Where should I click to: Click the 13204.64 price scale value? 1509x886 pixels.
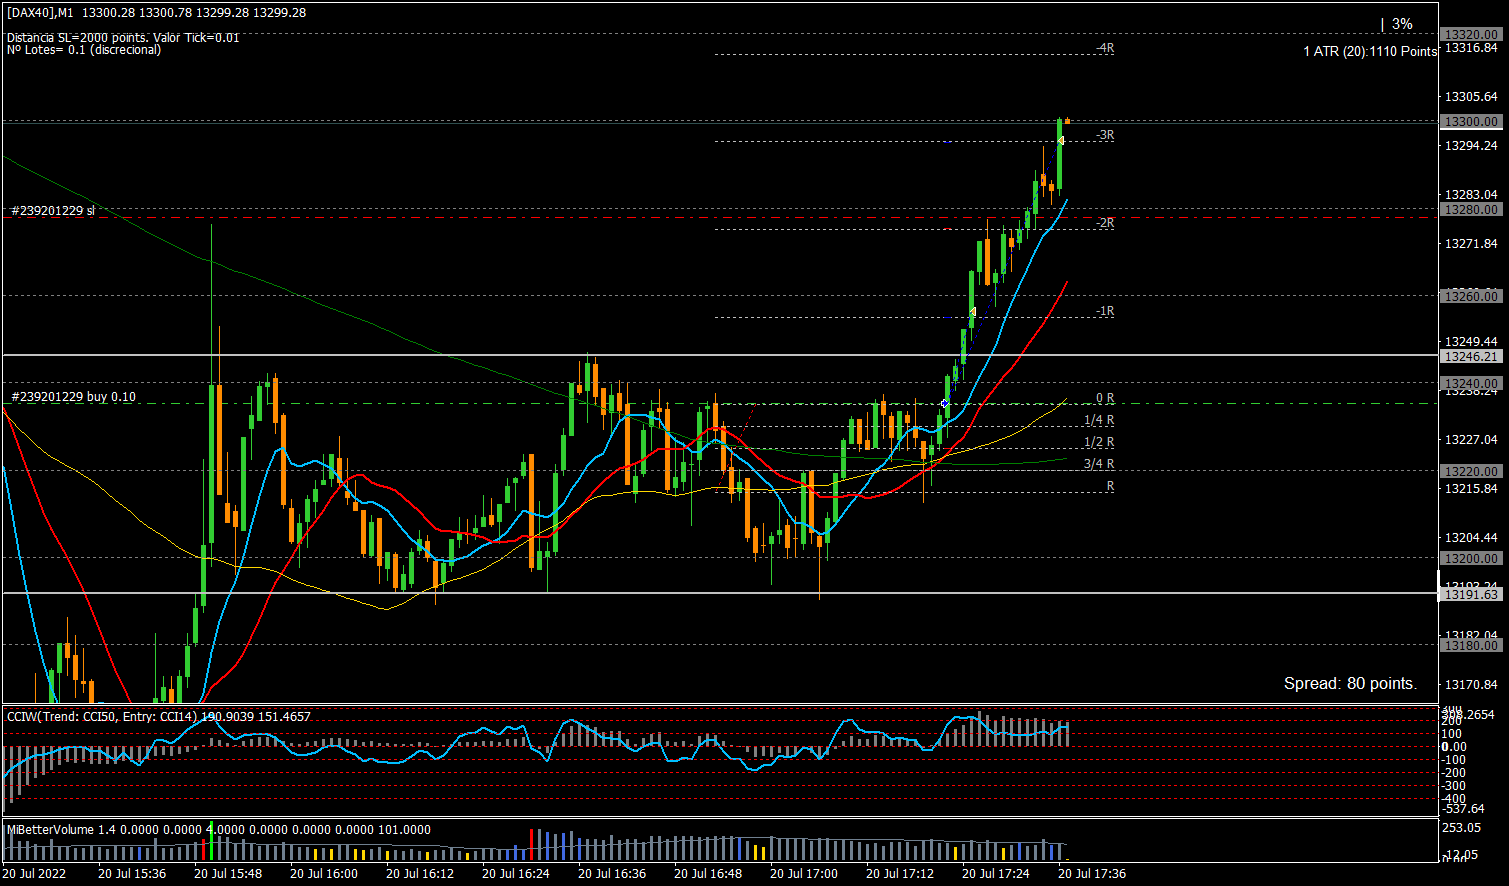[1471, 538]
